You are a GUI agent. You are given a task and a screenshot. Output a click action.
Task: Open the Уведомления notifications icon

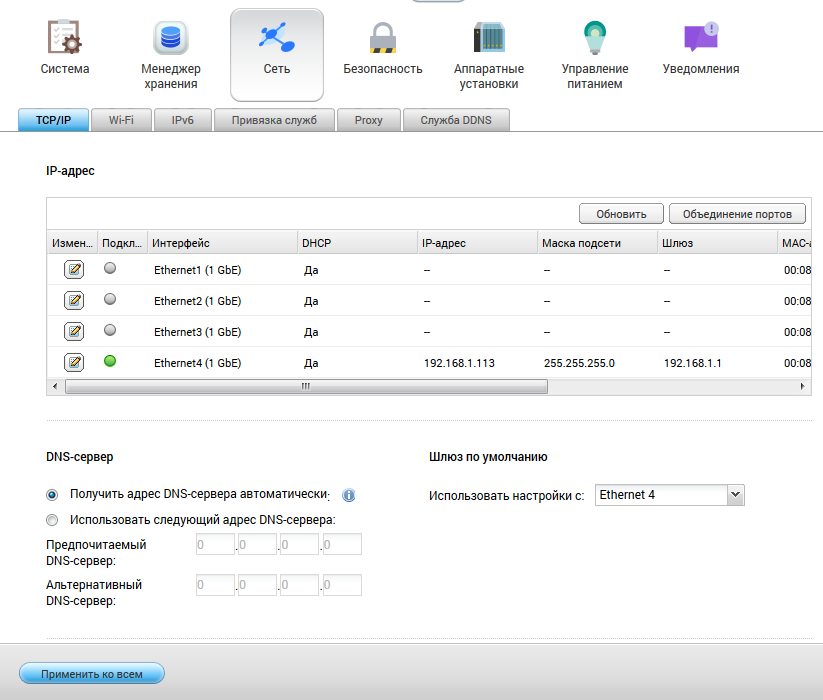(x=701, y=38)
